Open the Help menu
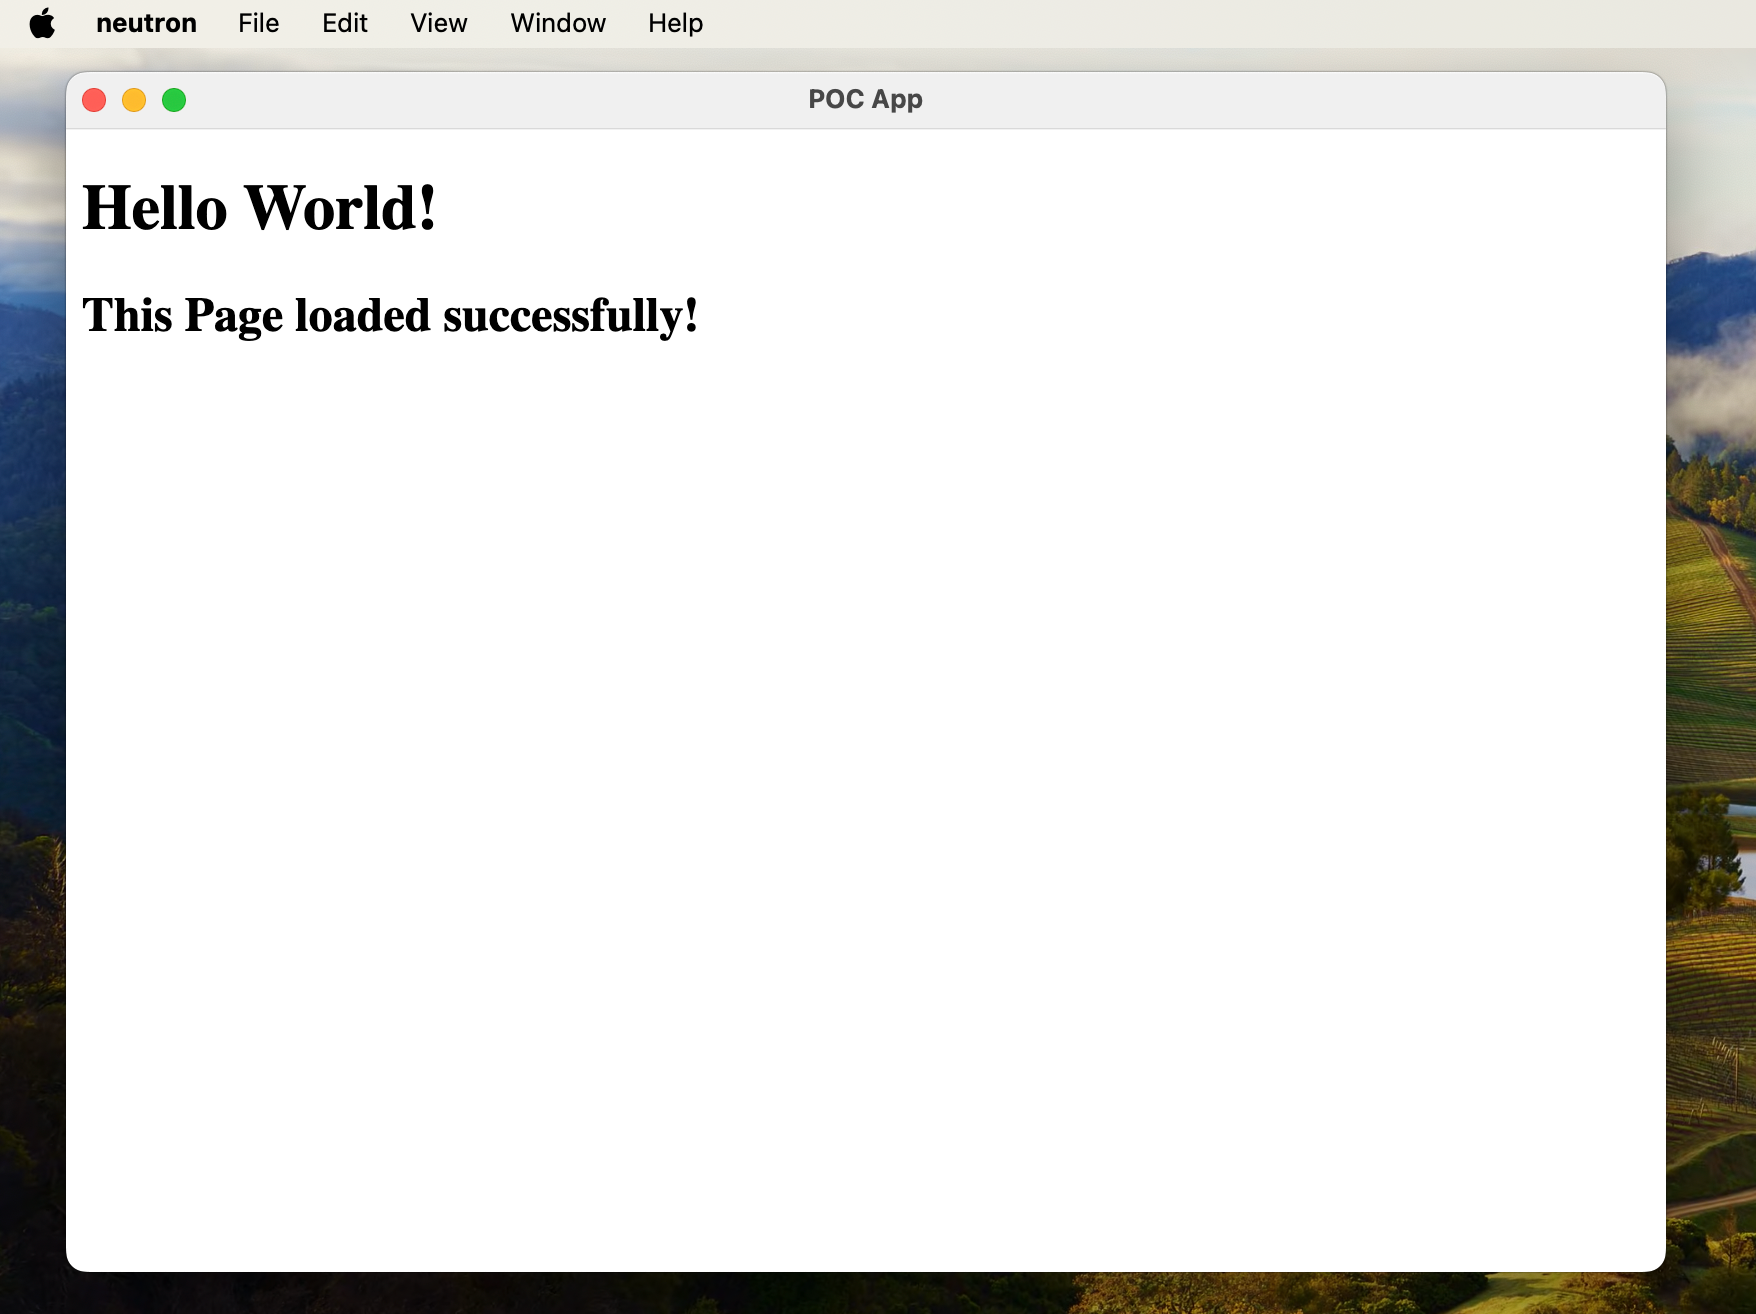The width and height of the screenshot is (1756, 1314). pyautogui.click(x=675, y=23)
